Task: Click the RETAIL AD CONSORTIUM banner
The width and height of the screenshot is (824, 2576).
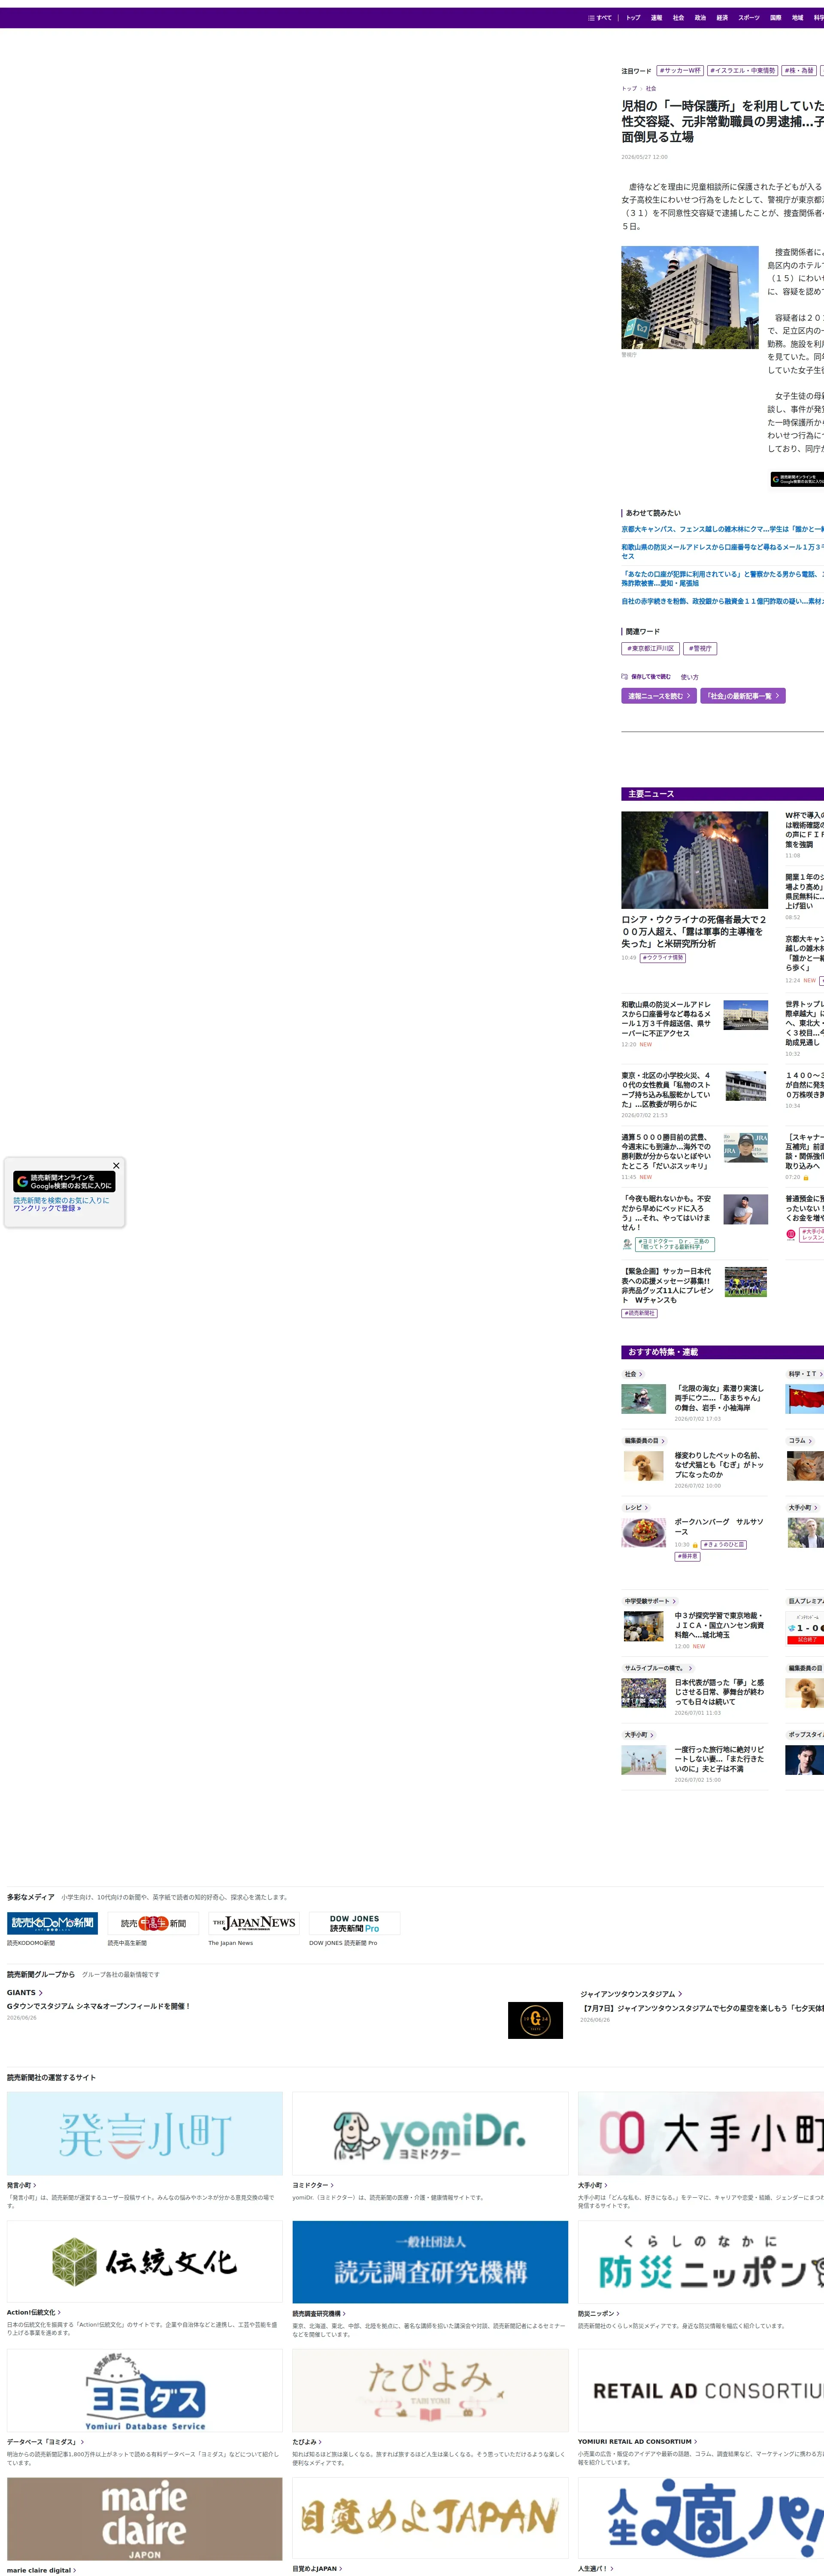Action: coord(701,2390)
